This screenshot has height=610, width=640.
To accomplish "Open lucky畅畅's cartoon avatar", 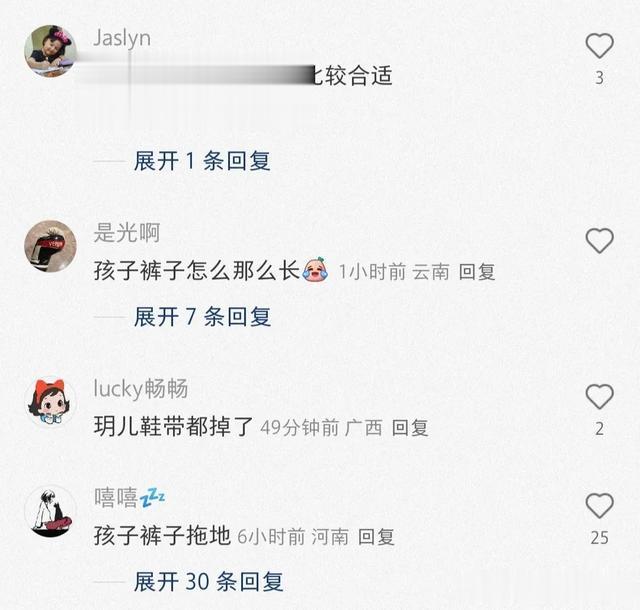I will point(51,402).
